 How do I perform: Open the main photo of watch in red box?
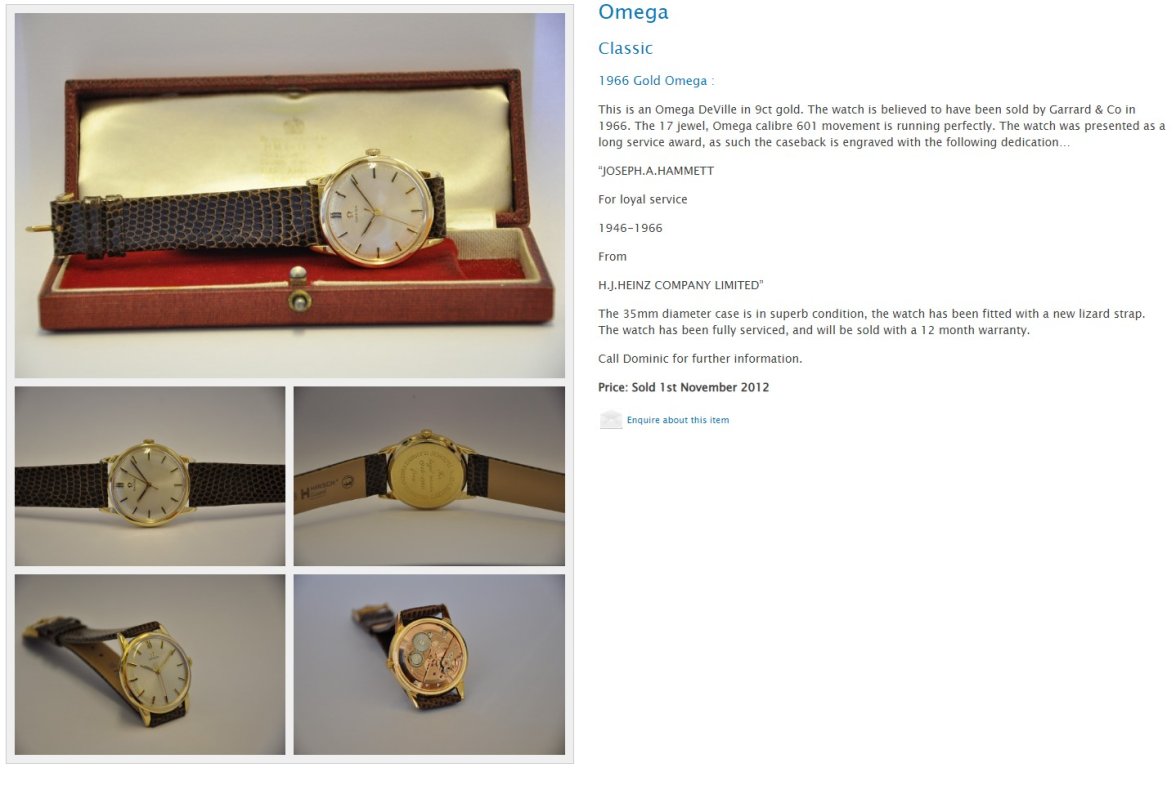290,195
